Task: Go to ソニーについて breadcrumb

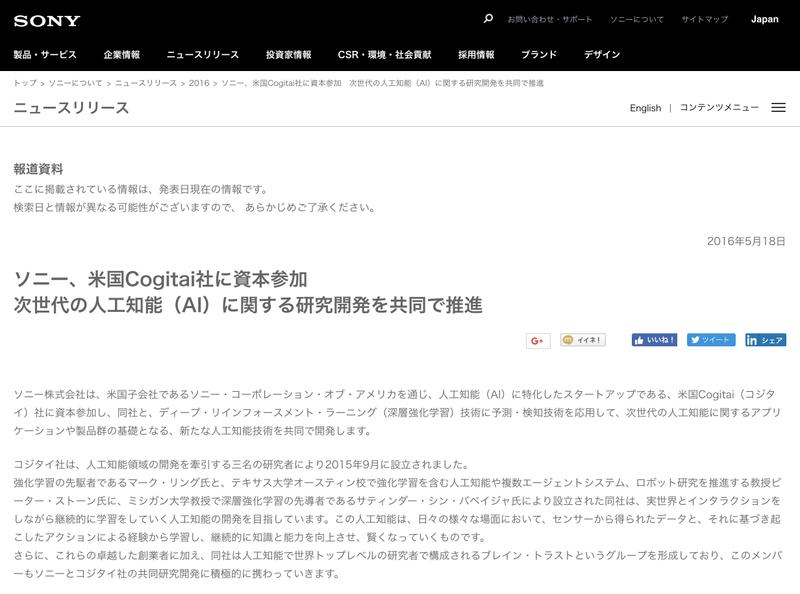Action: [x=76, y=83]
